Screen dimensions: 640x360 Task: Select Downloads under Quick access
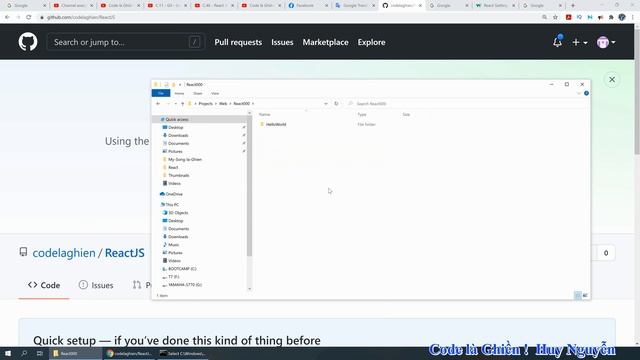click(x=178, y=136)
